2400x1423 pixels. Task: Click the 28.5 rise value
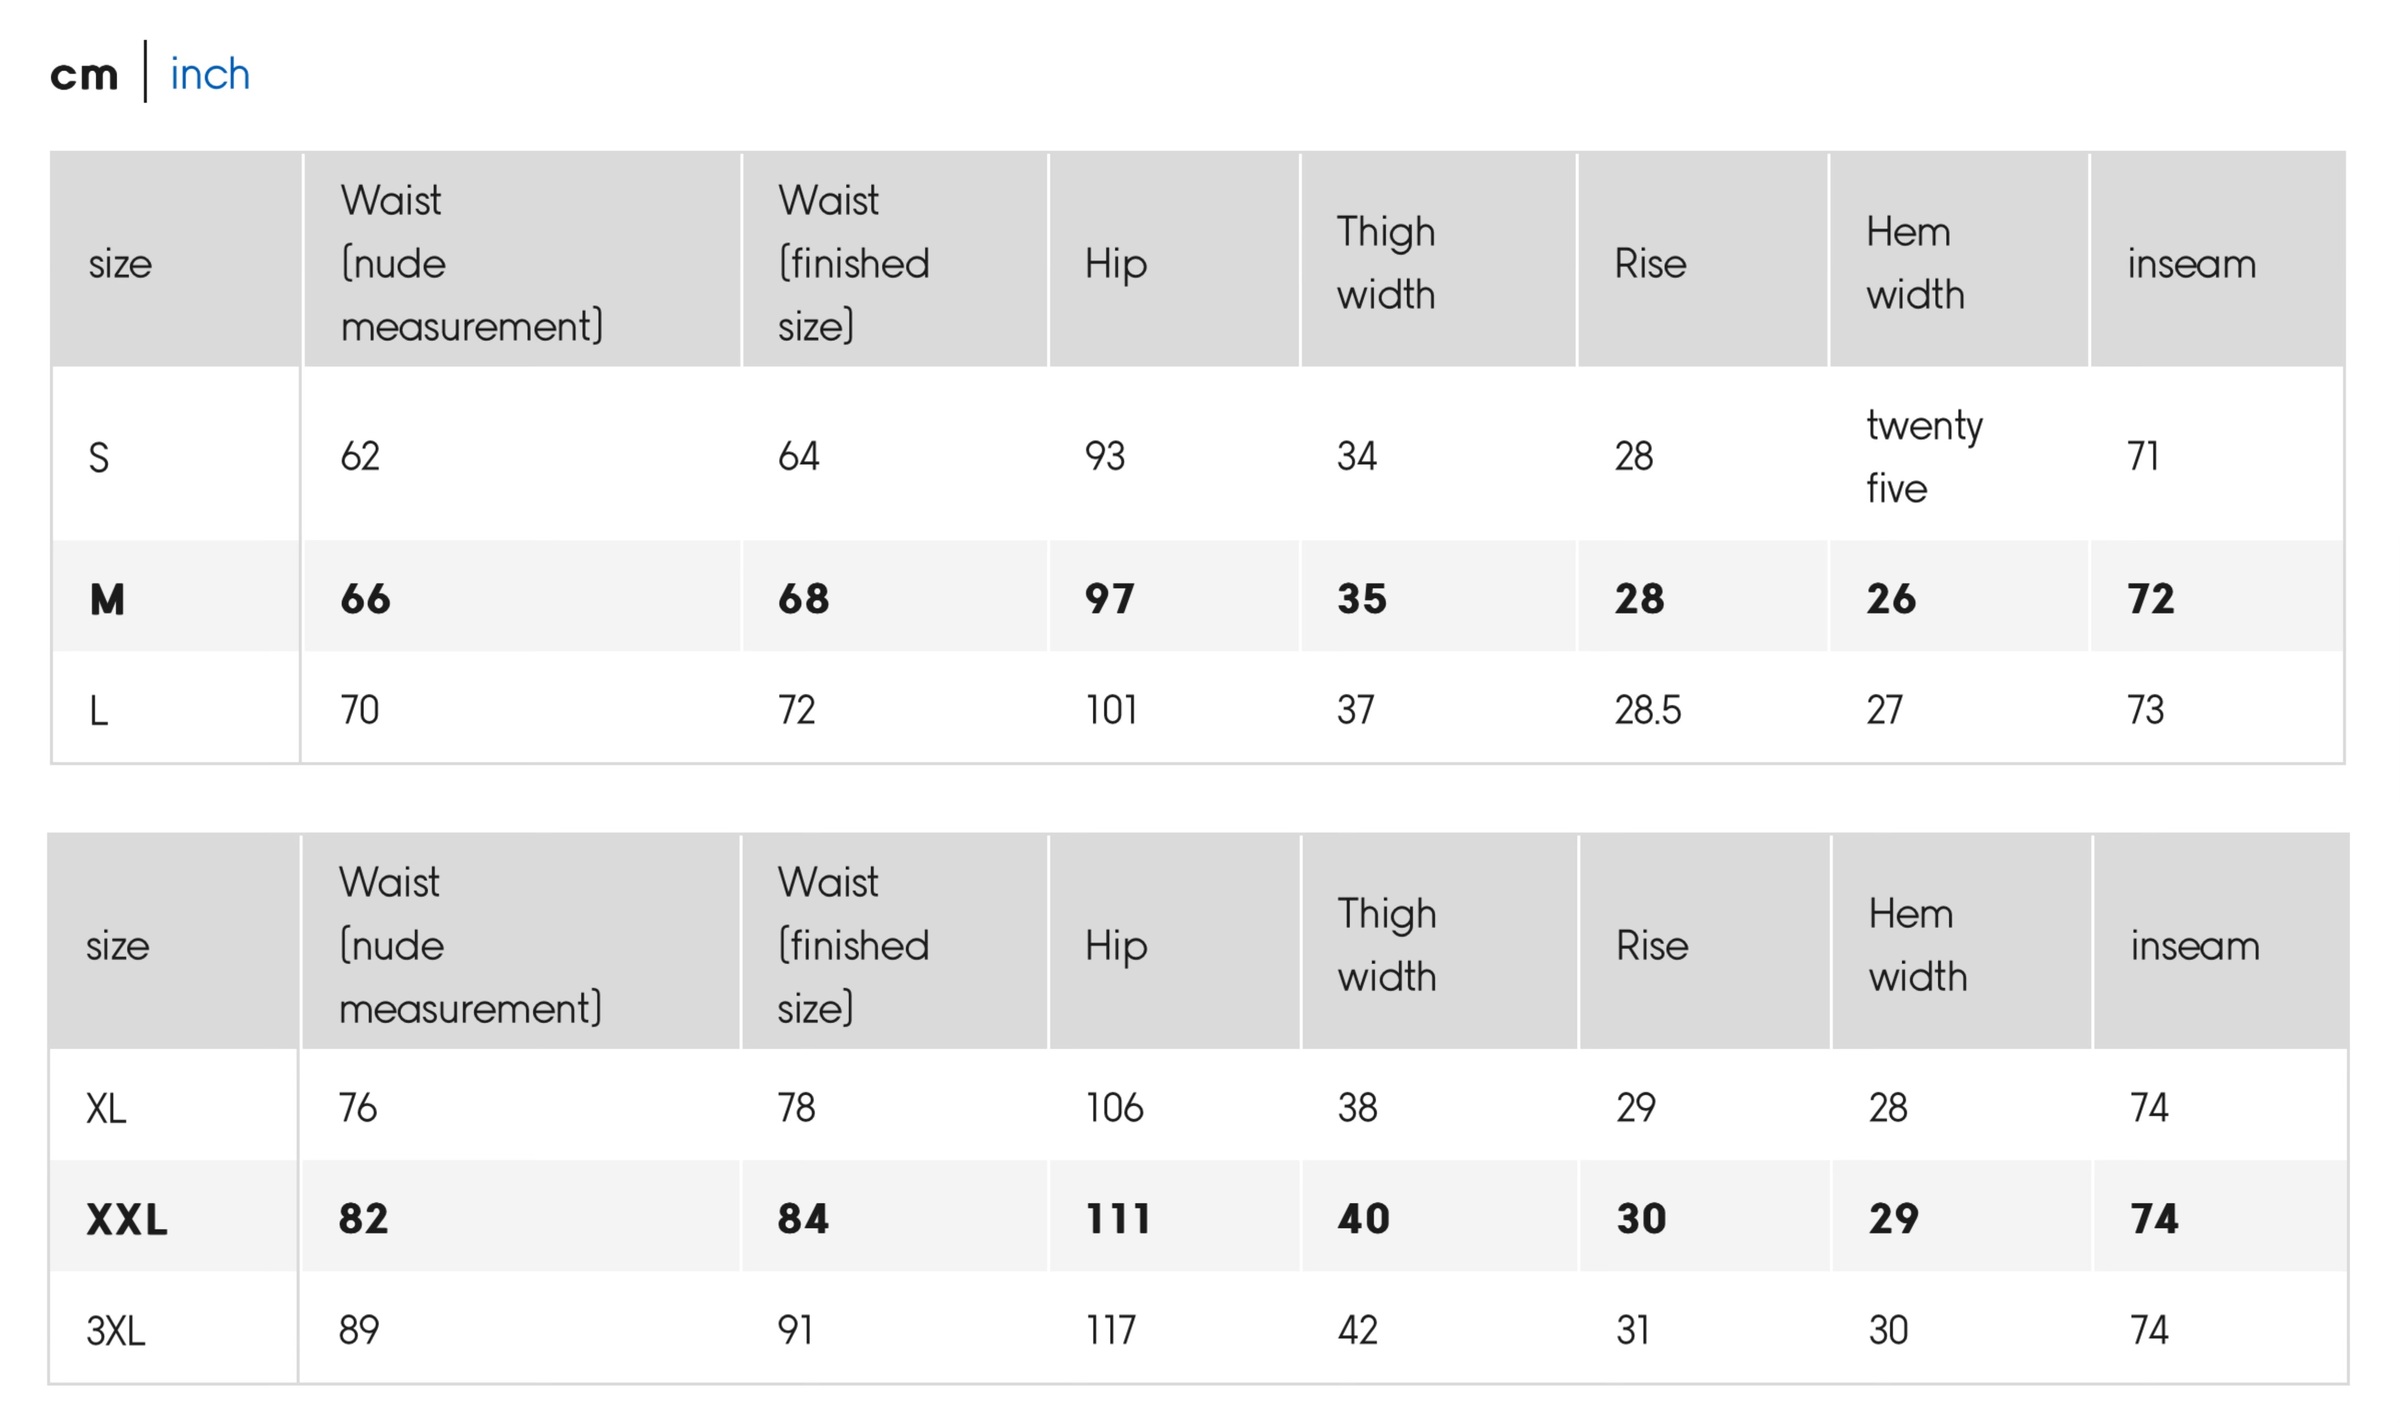pyautogui.click(x=1647, y=710)
